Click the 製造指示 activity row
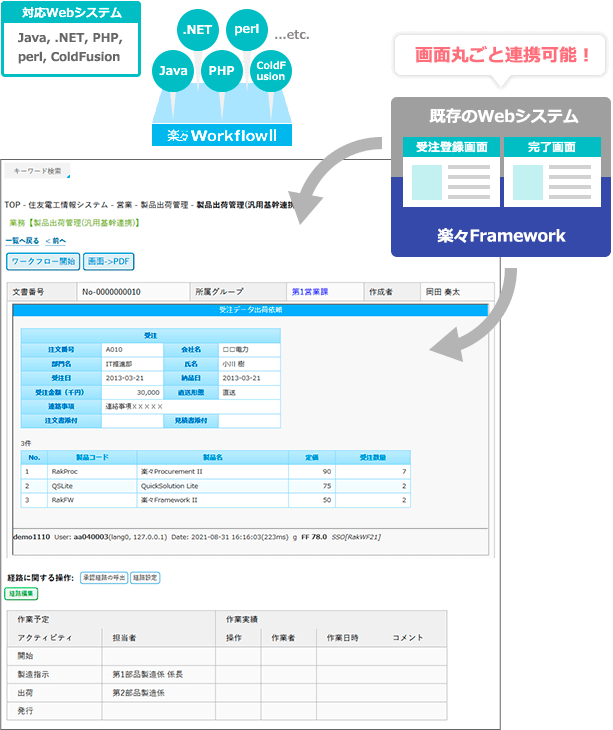 pos(227,674)
